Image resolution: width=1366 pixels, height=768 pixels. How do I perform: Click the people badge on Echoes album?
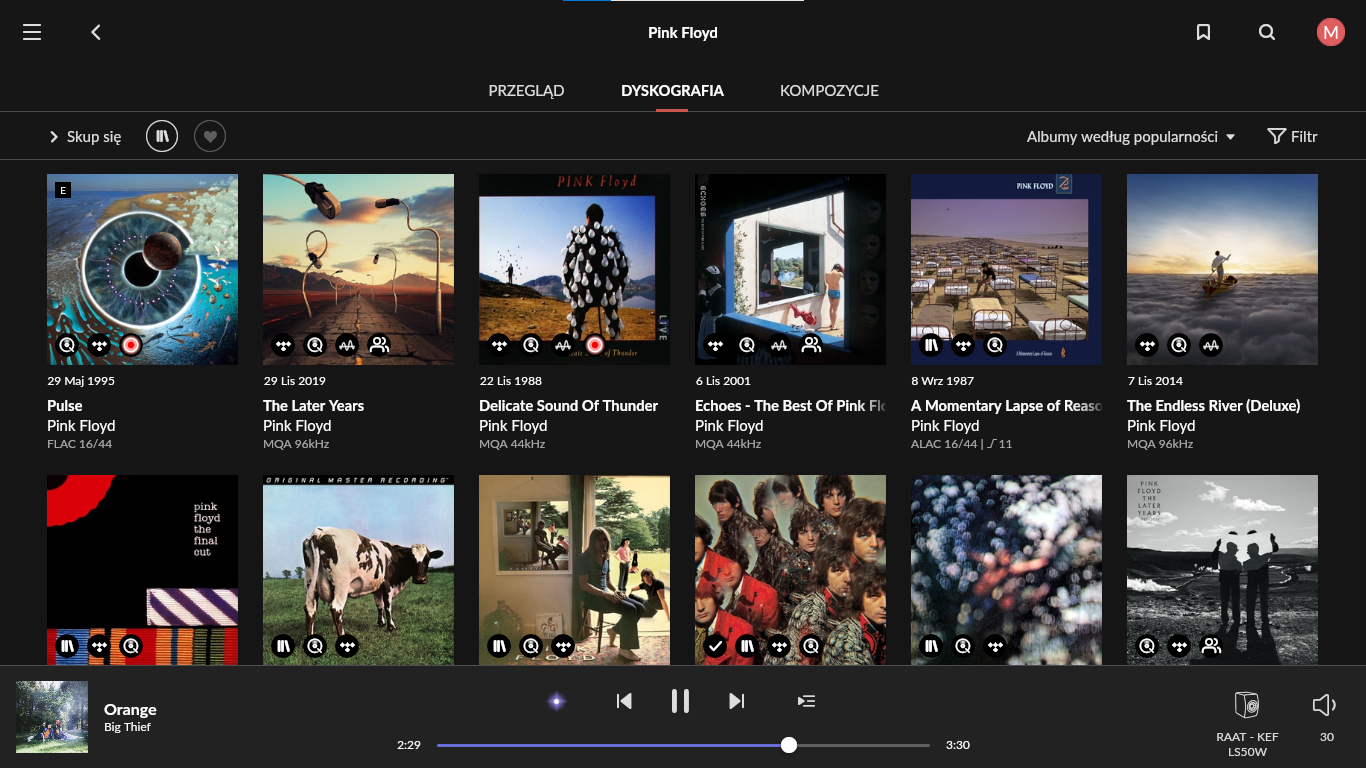811,345
